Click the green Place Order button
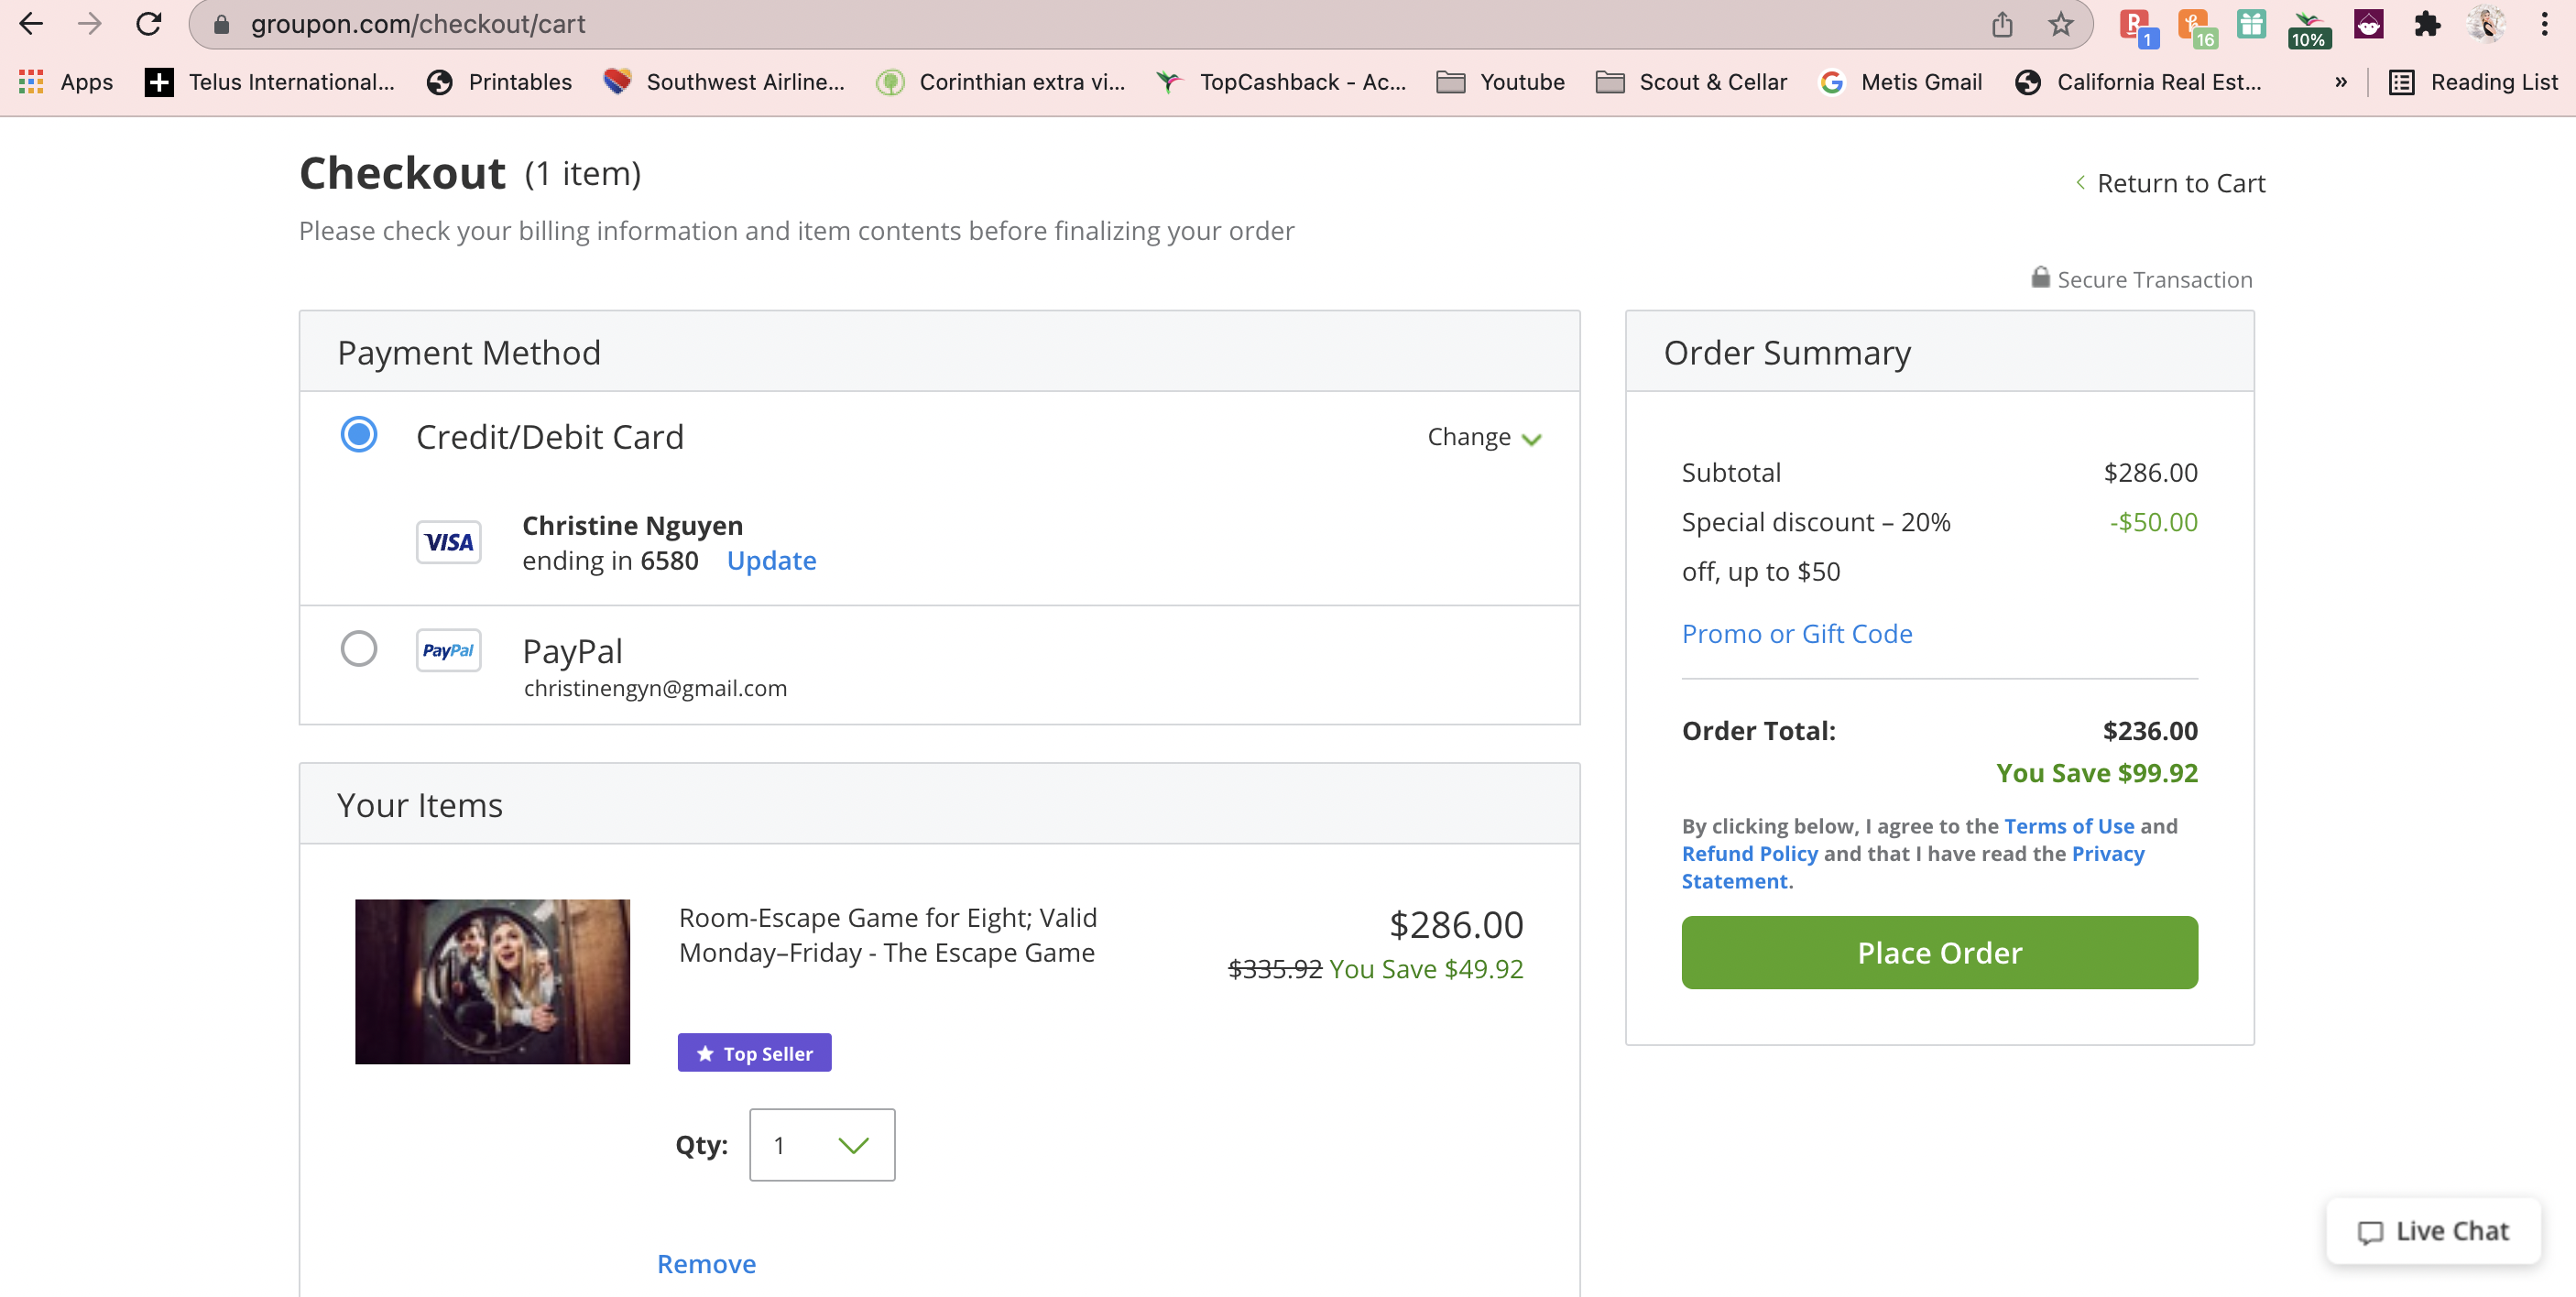Viewport: 2576px width, 1297px height. [x=1938, y=952]
